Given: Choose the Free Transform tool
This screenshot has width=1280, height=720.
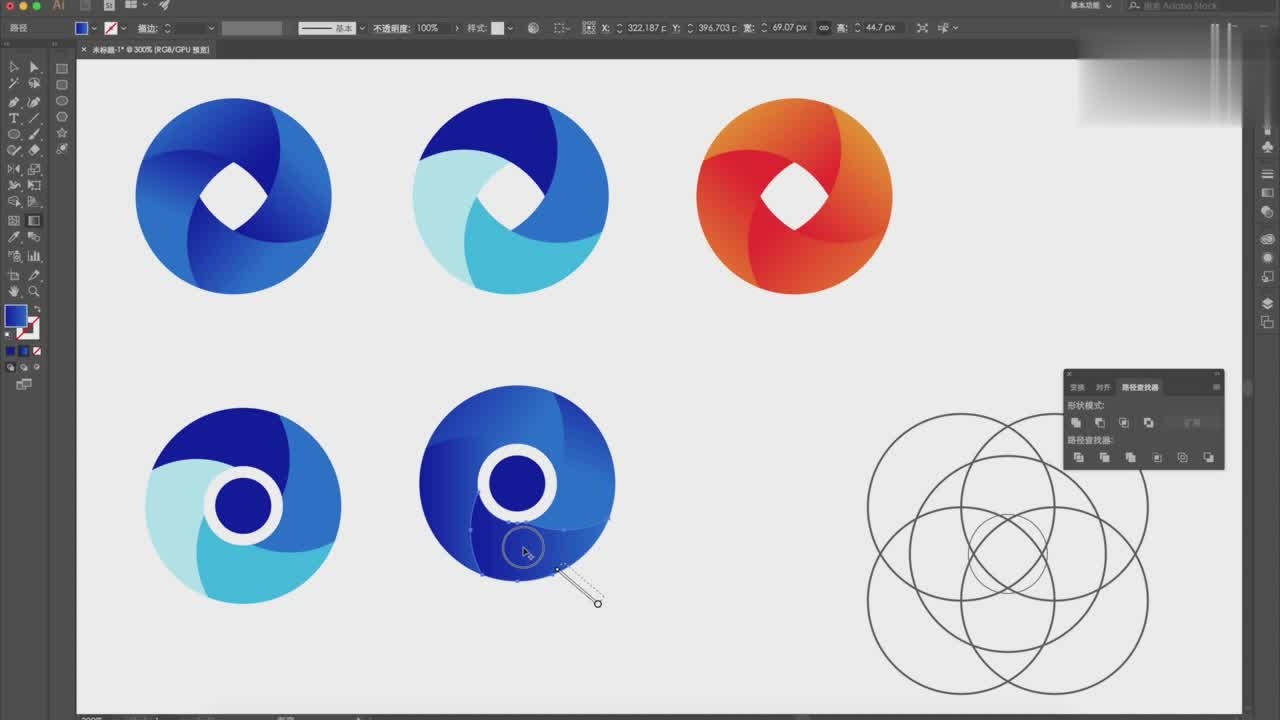Looking at the screenshot, I should pyautogui.click(x=33, y=185).
